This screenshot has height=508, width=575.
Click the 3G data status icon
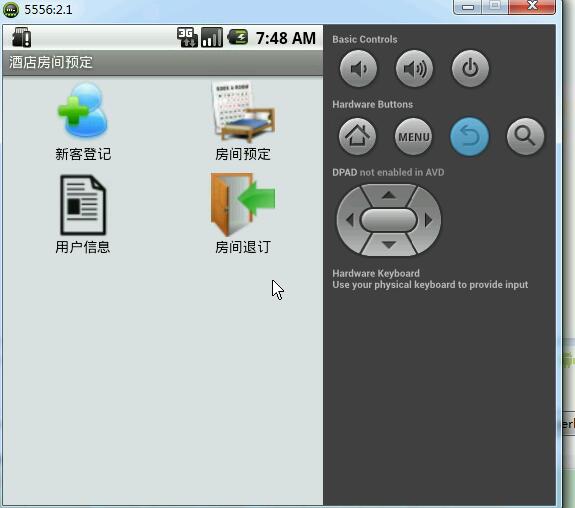pos(187,37)
